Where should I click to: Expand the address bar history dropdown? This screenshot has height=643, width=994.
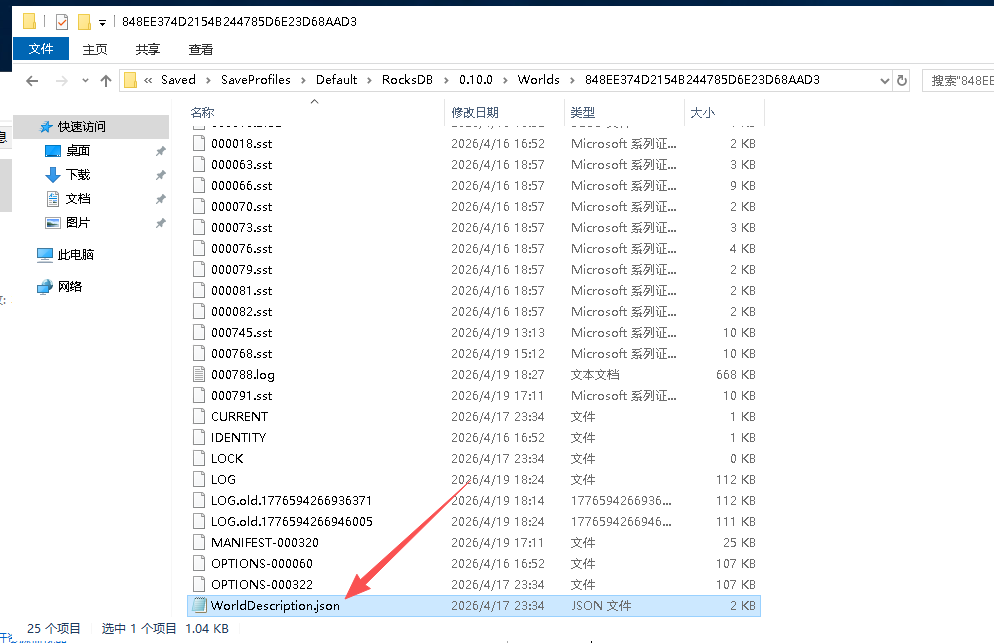point(884,81)
